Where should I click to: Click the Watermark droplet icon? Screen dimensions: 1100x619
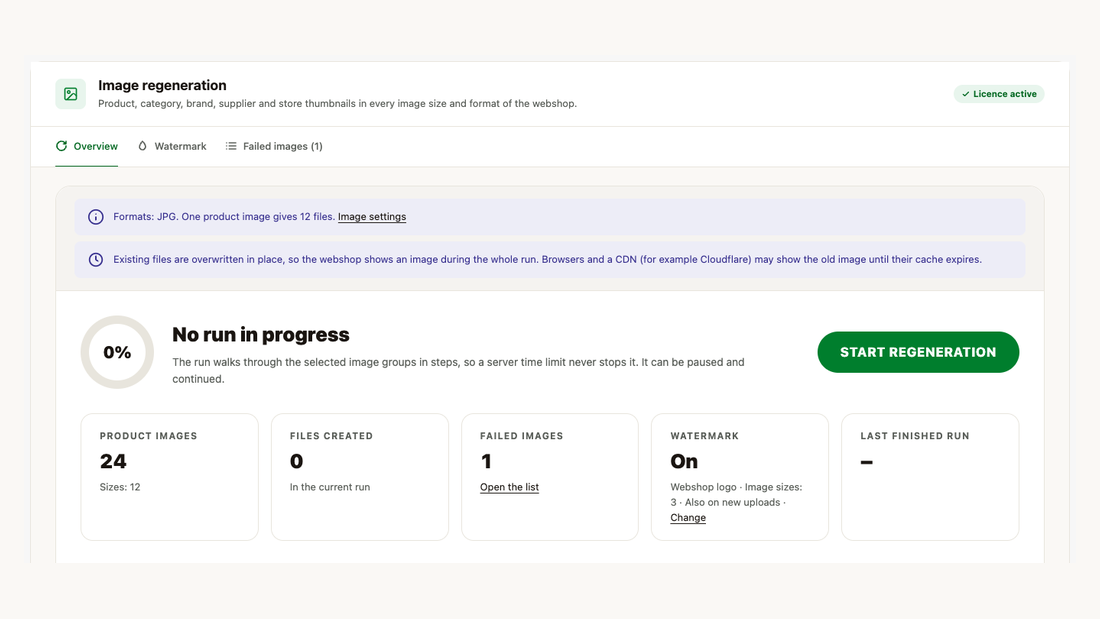142,146
